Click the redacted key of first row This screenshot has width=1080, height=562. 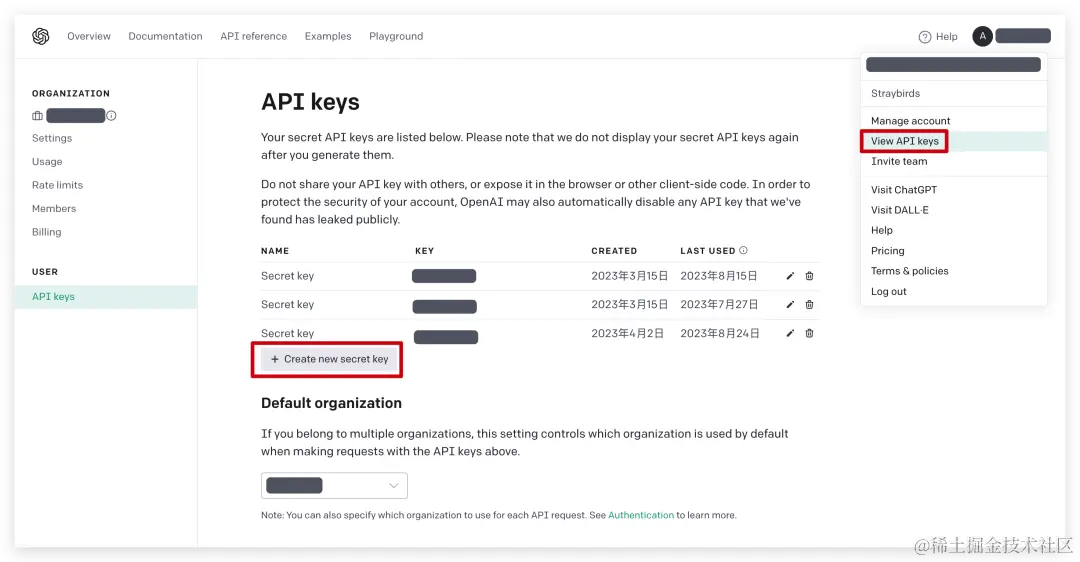tap(444, 276)
